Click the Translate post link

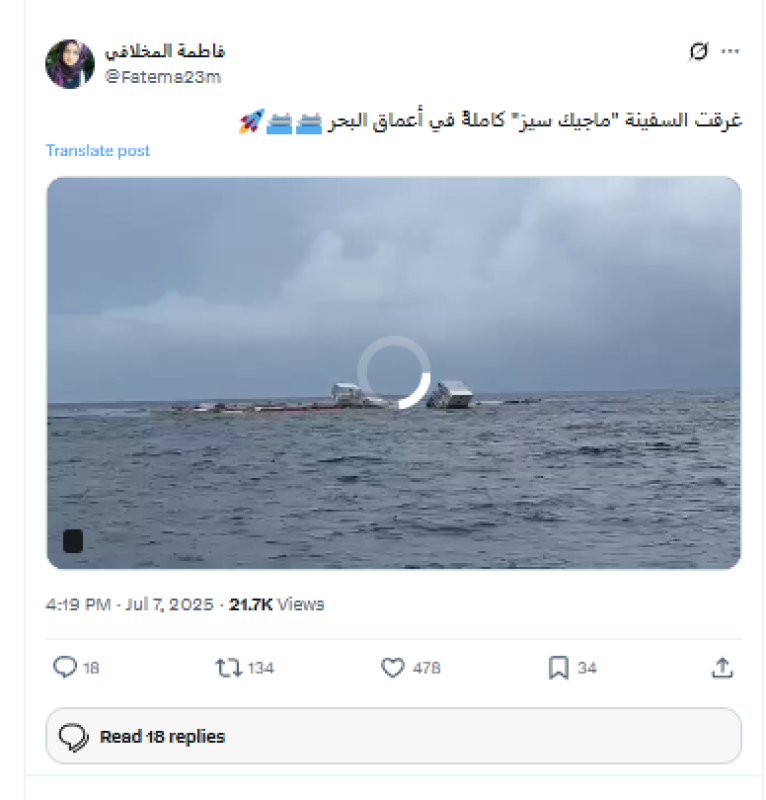coord(97,151)
